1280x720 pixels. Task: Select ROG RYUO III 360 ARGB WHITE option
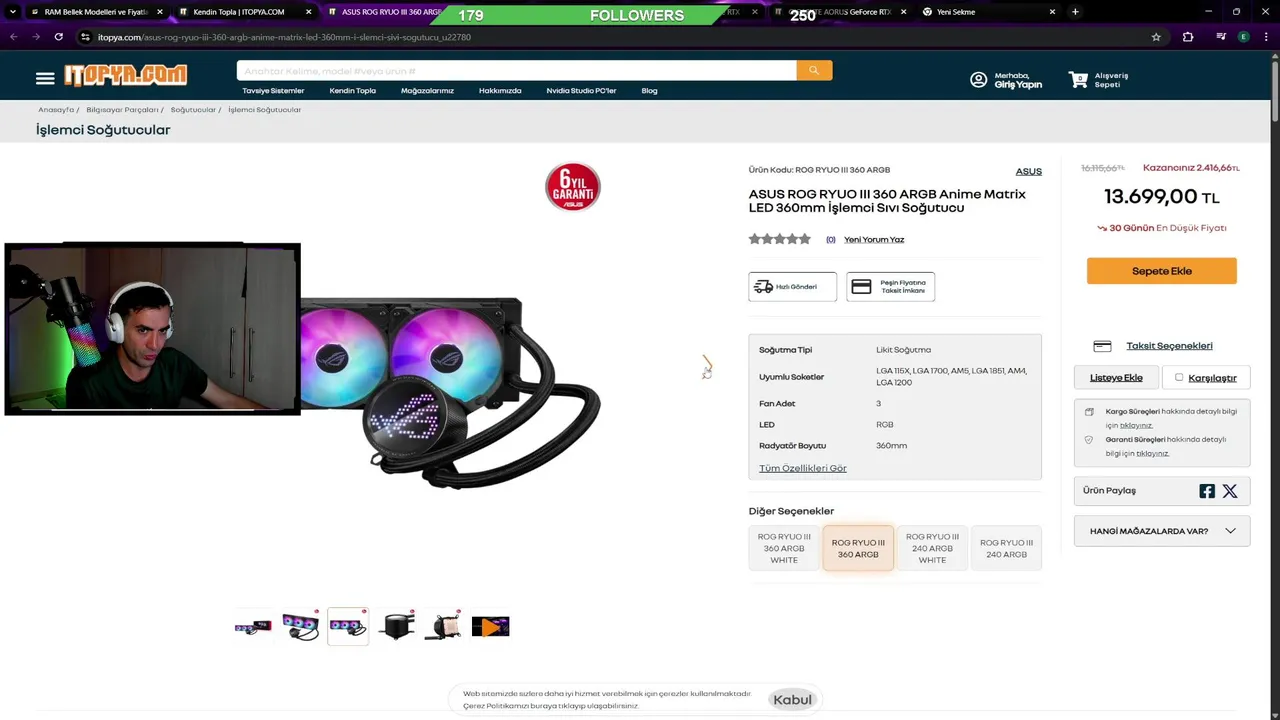click(784, 548)
